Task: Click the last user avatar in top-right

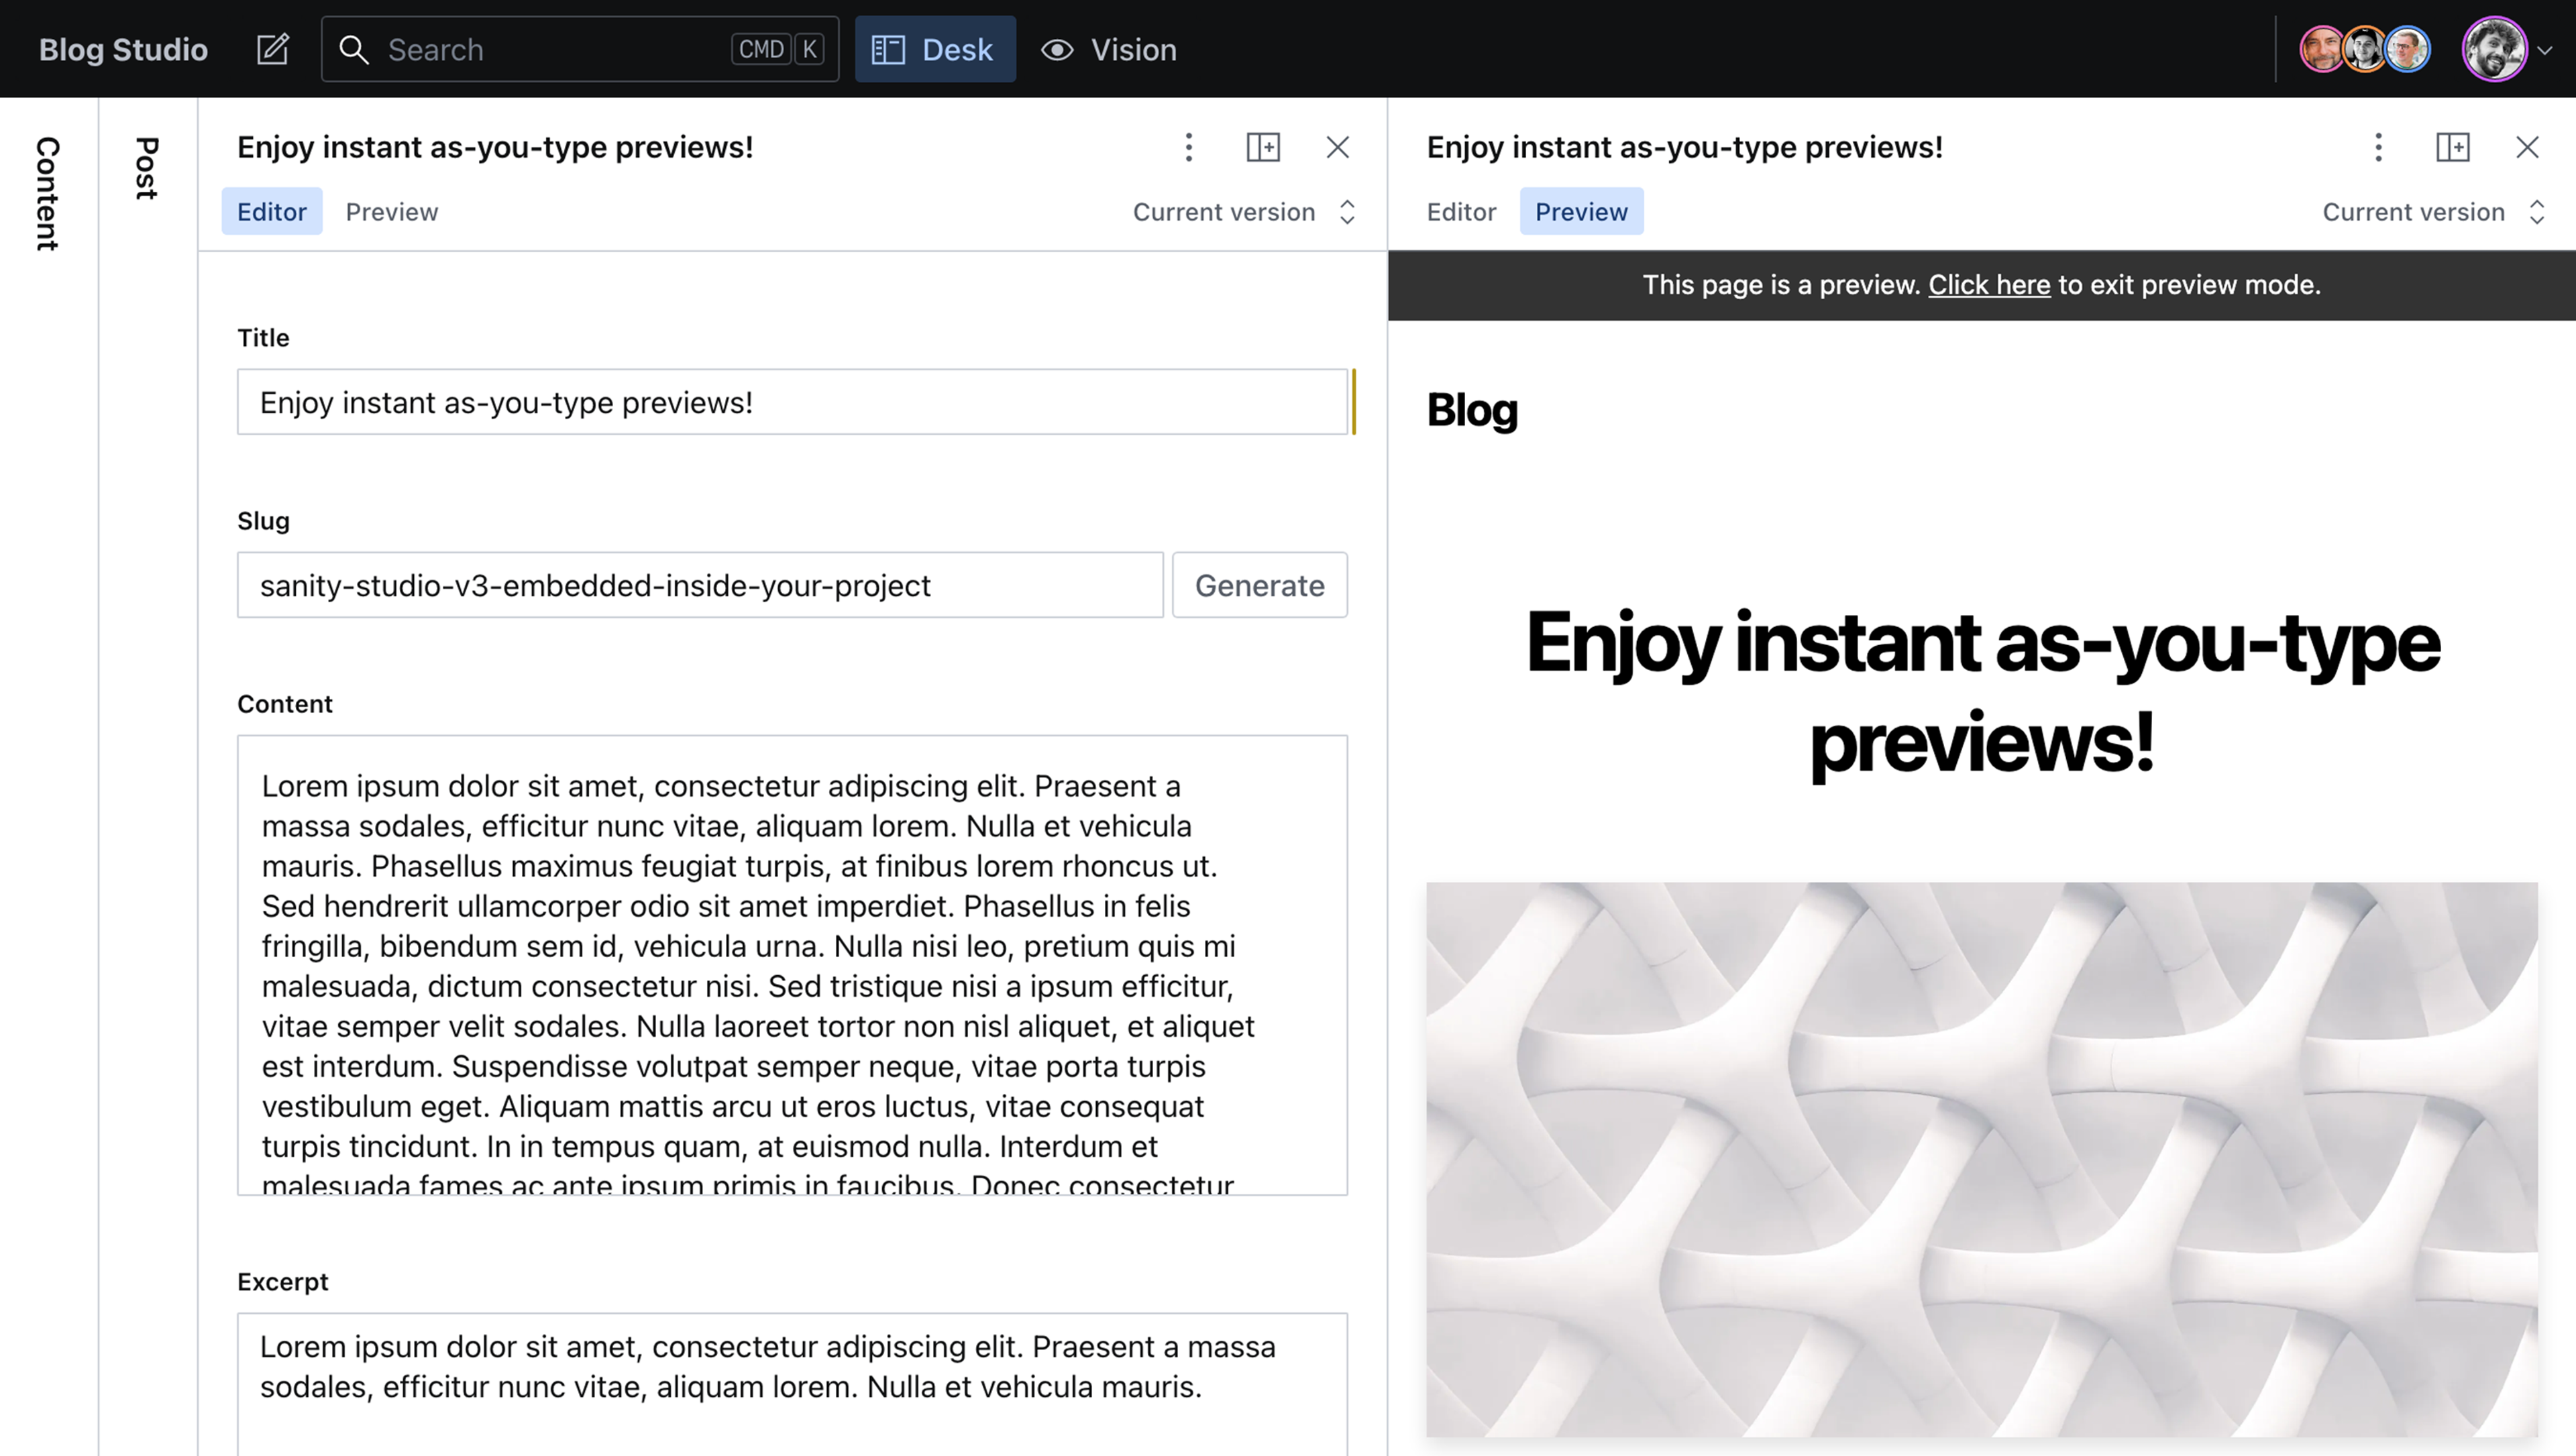Action: pos(2495,48)
